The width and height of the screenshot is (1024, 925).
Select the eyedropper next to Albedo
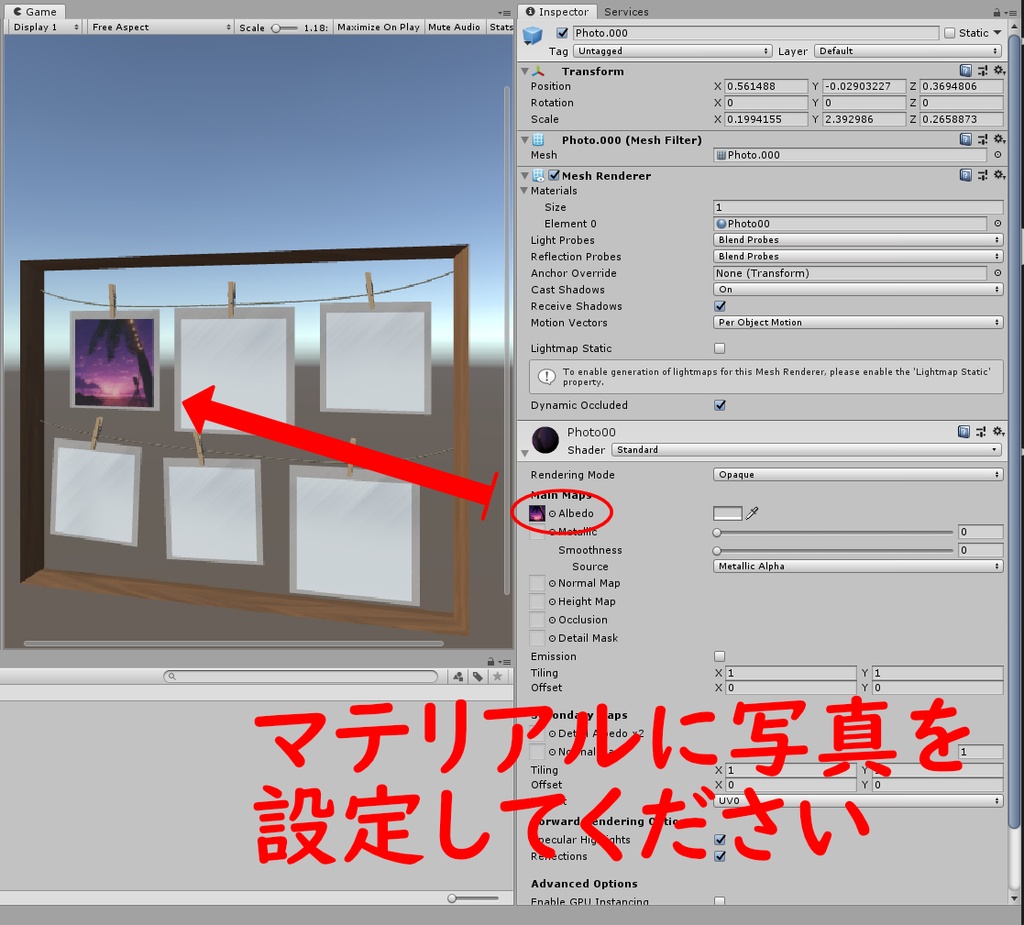(753, 512)
